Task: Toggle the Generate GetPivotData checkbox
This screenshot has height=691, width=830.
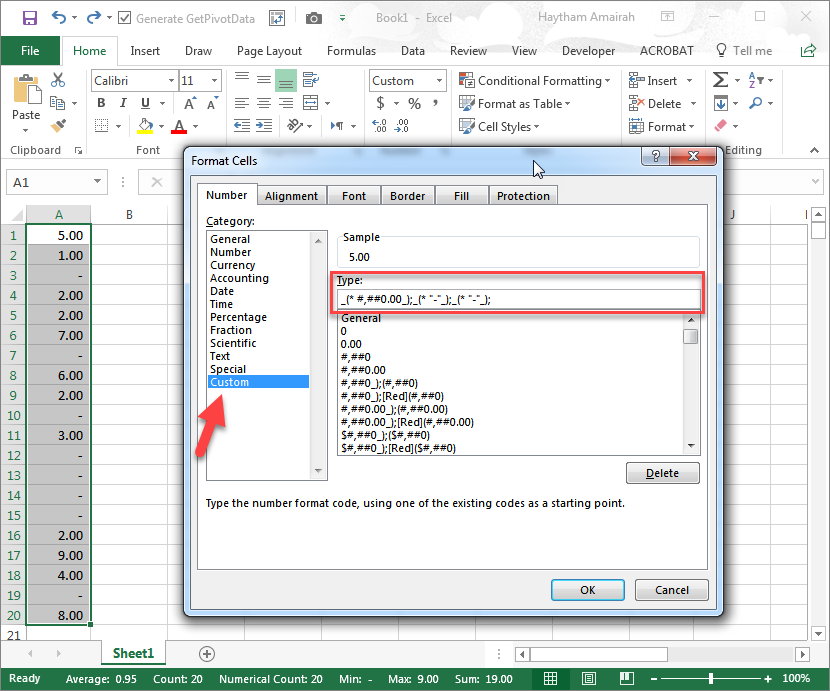Action: [x=124, y=19]
